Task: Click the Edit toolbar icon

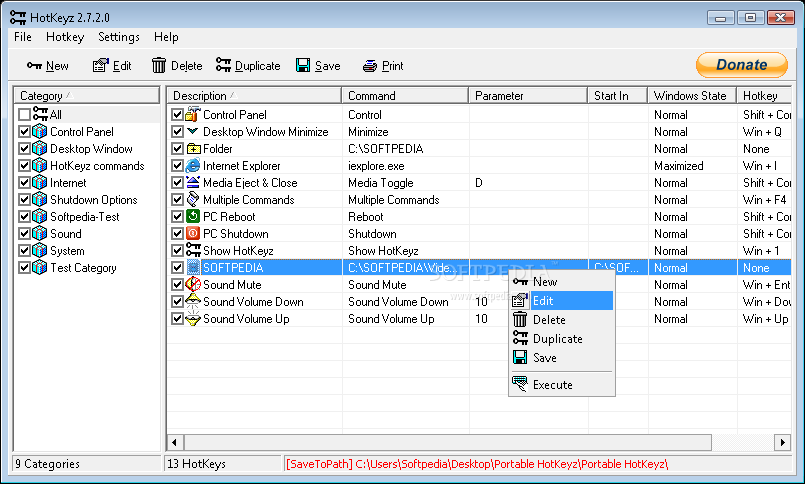Action: tap(100, 66)
